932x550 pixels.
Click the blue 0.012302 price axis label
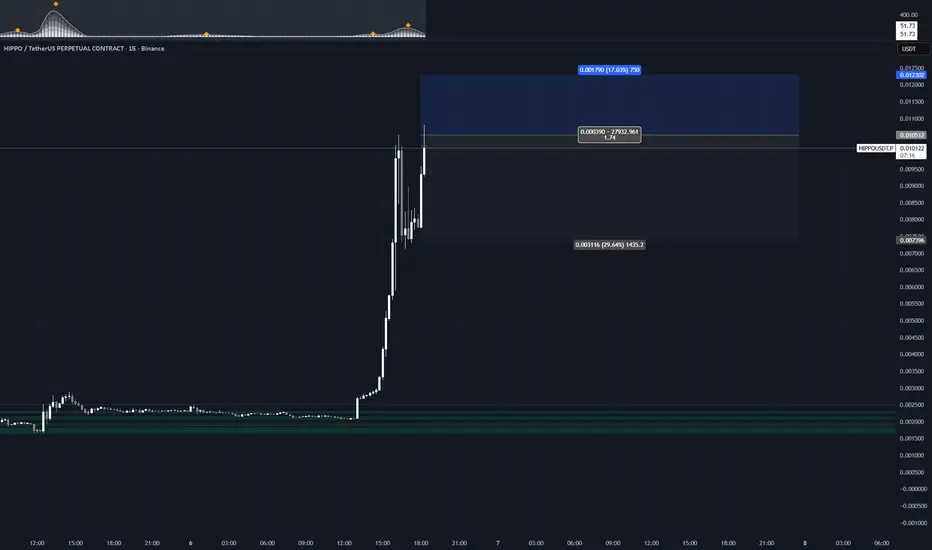pyautogui.click(x=911, y=75)
